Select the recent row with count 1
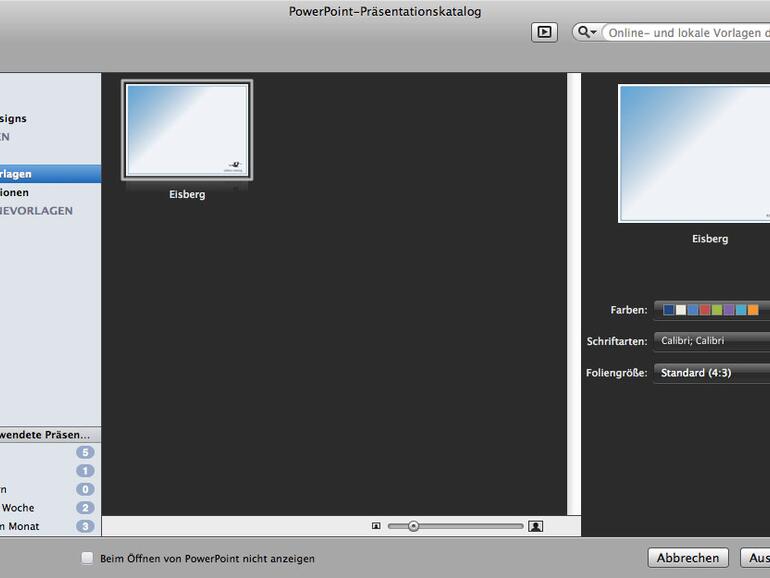The height and width of the screenshot is (578, 770). [x=51, y=471]
